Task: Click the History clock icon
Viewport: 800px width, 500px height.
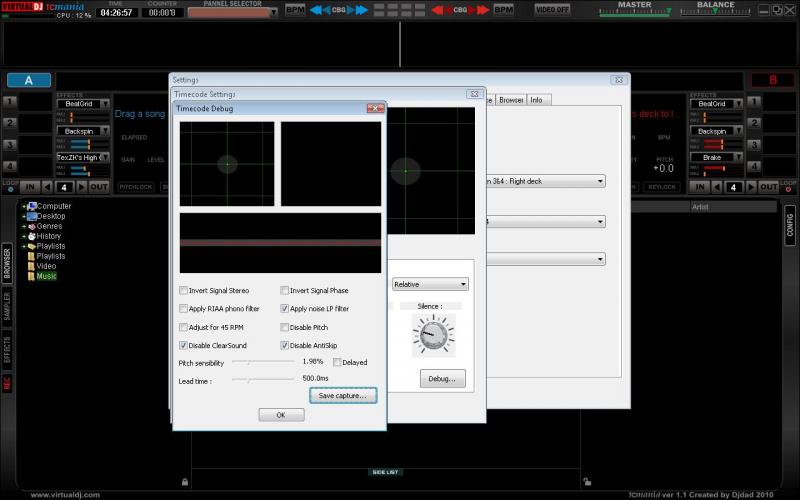Action: (32, 236)
